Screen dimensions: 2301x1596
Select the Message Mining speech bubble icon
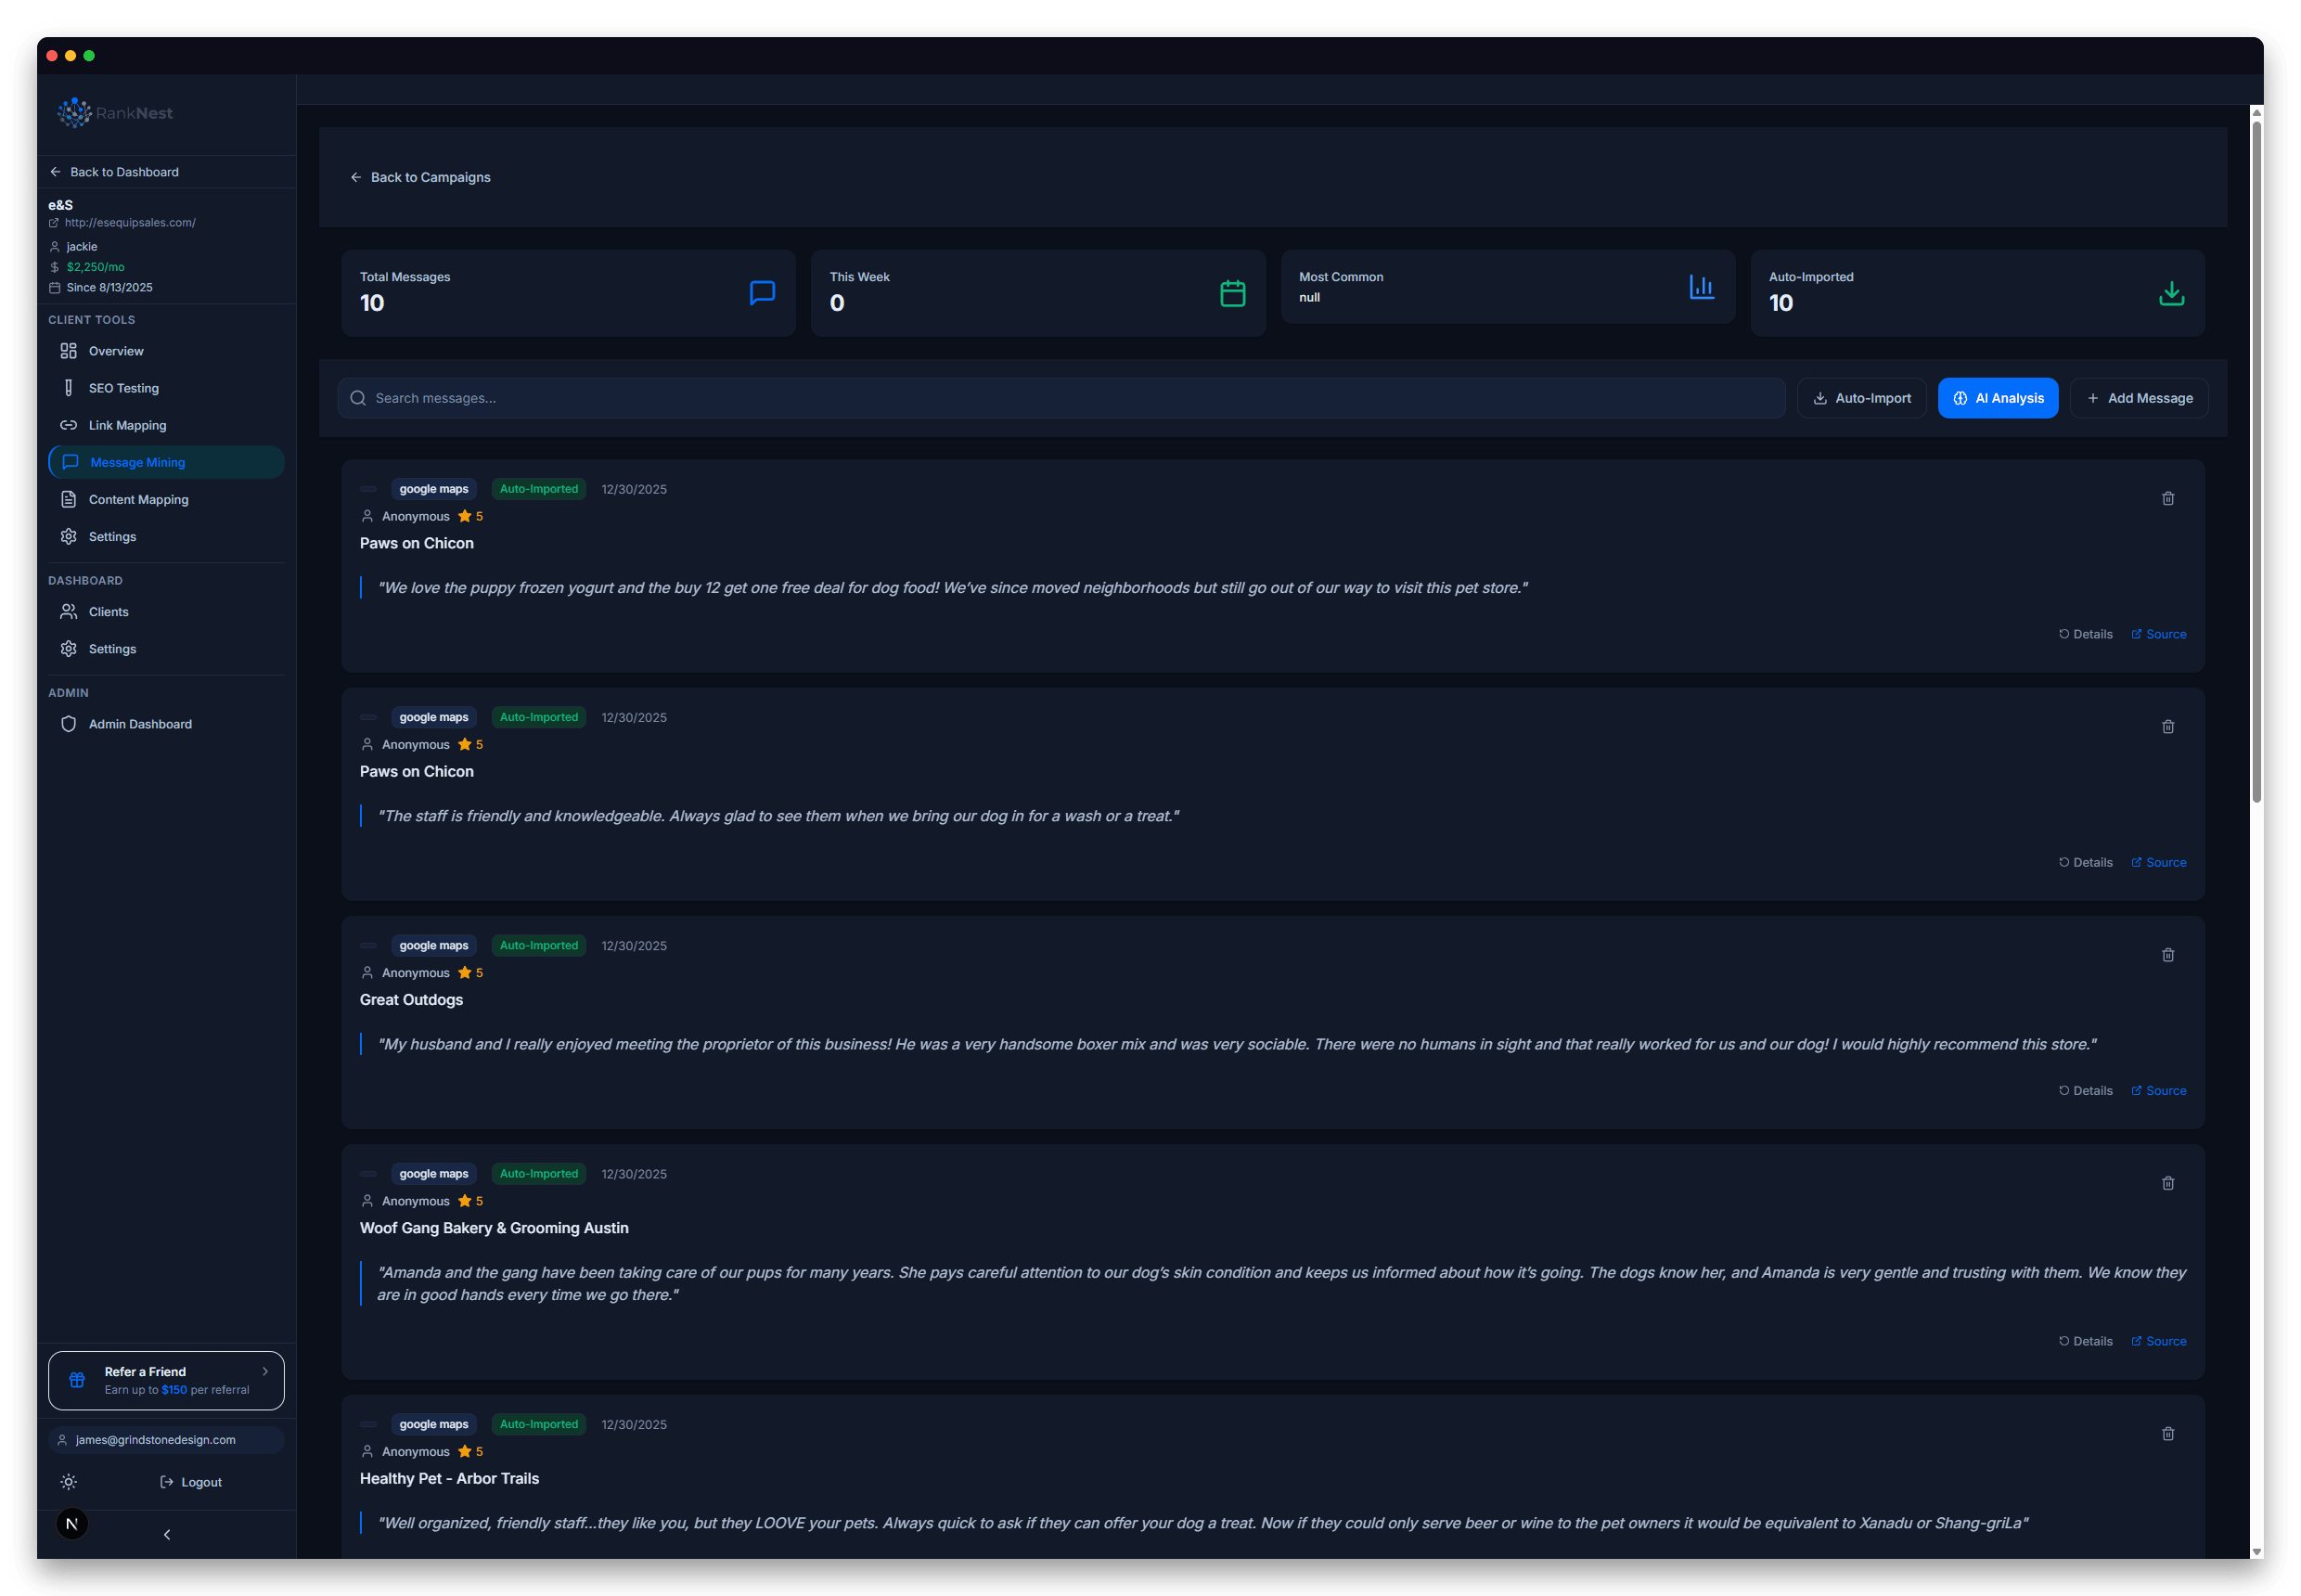pos(69,462)
